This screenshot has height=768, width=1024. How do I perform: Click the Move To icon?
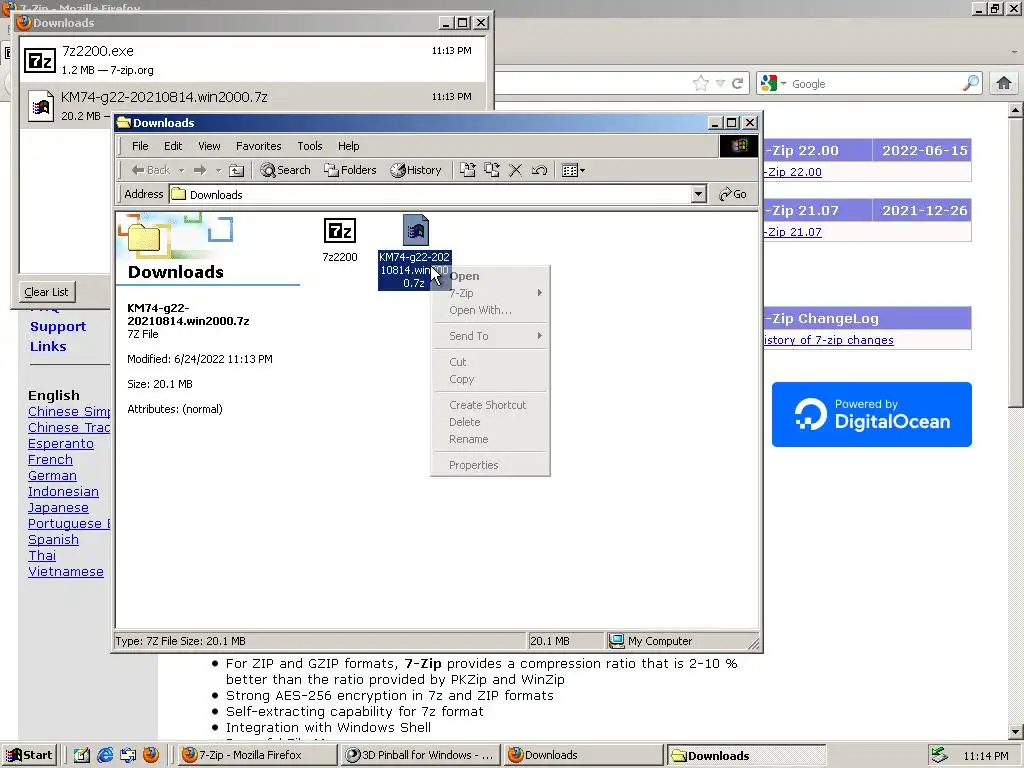click(x=468, y=170)
